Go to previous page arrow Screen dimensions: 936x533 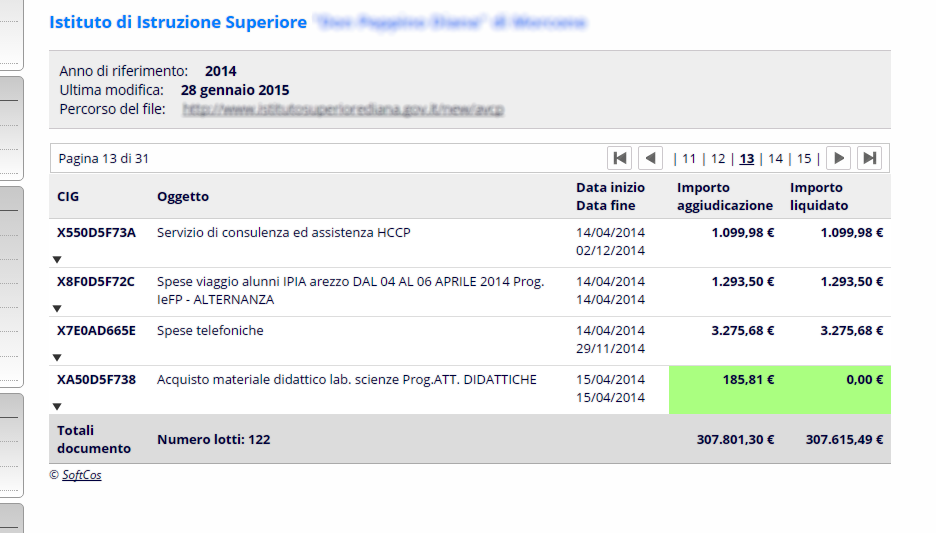(x=651, y=158)
